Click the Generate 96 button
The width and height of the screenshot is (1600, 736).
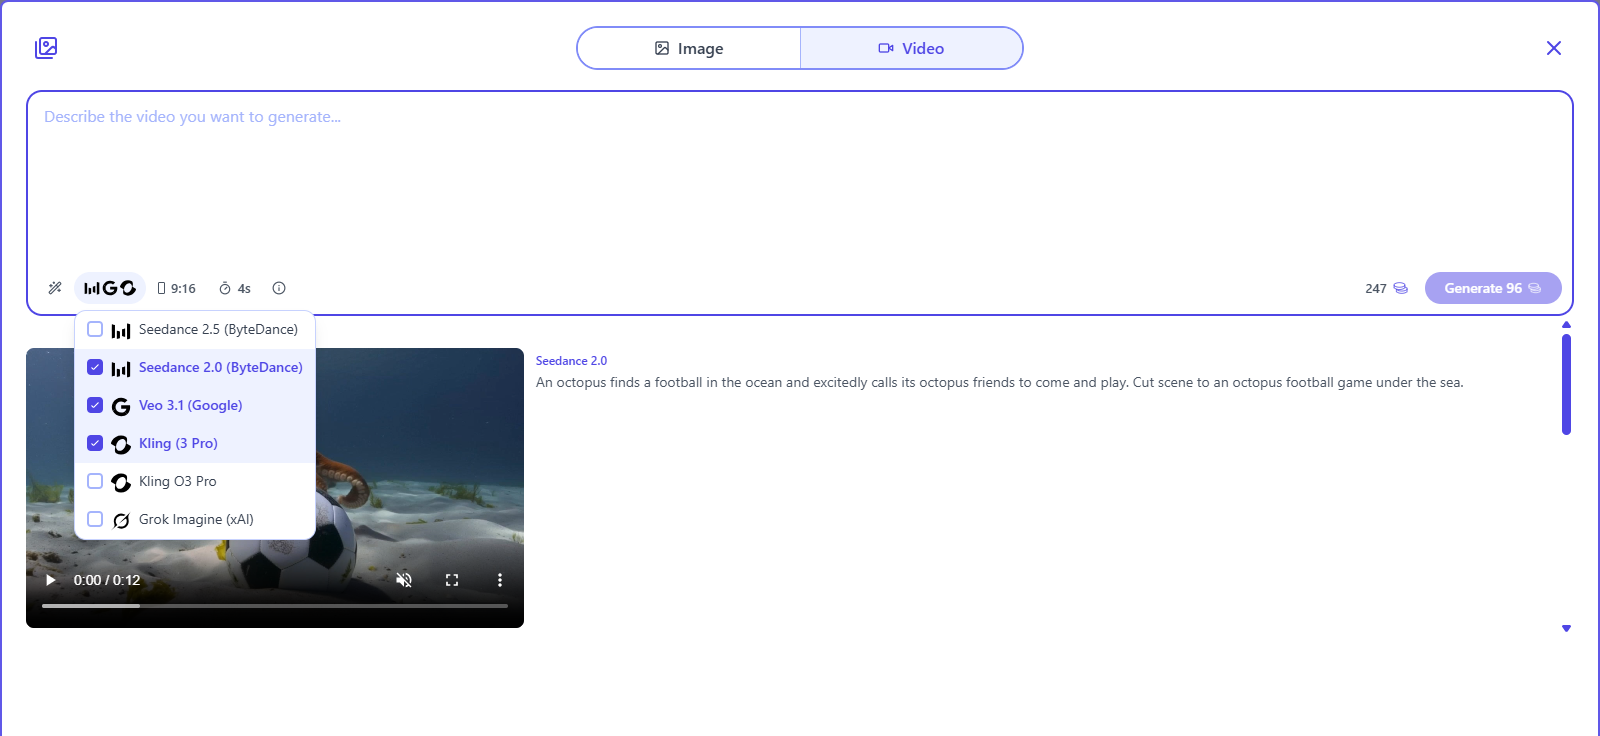tap(1493, 288)
